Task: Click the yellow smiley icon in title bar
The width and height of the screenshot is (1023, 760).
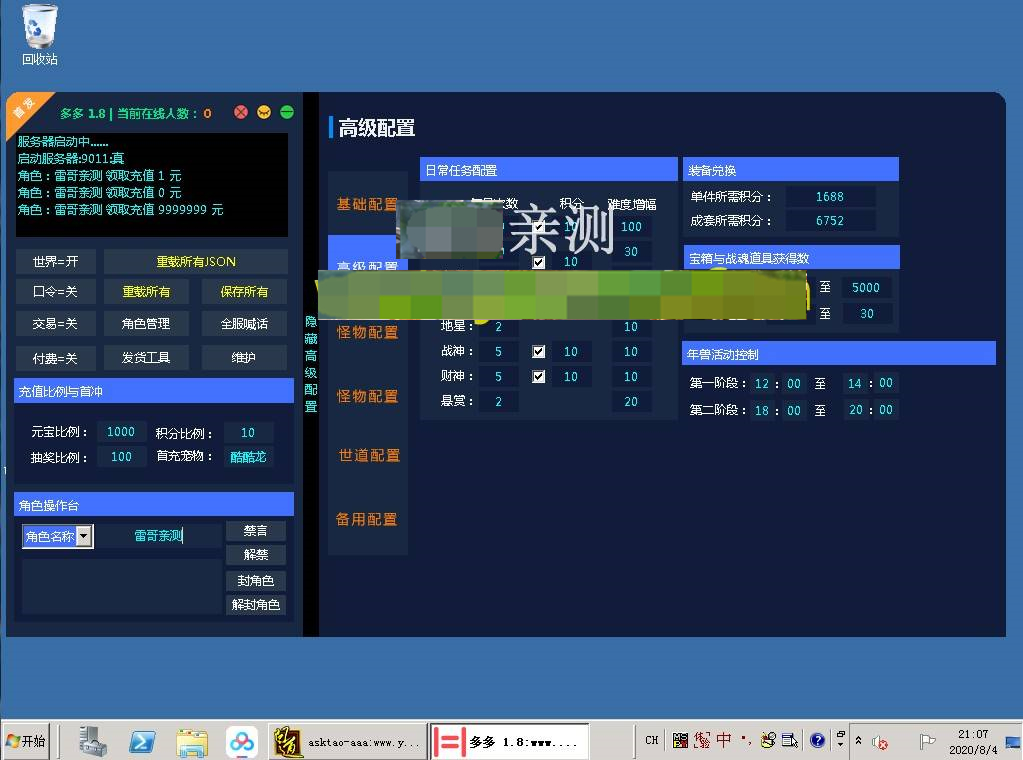Action: click(x=264, y=112)
